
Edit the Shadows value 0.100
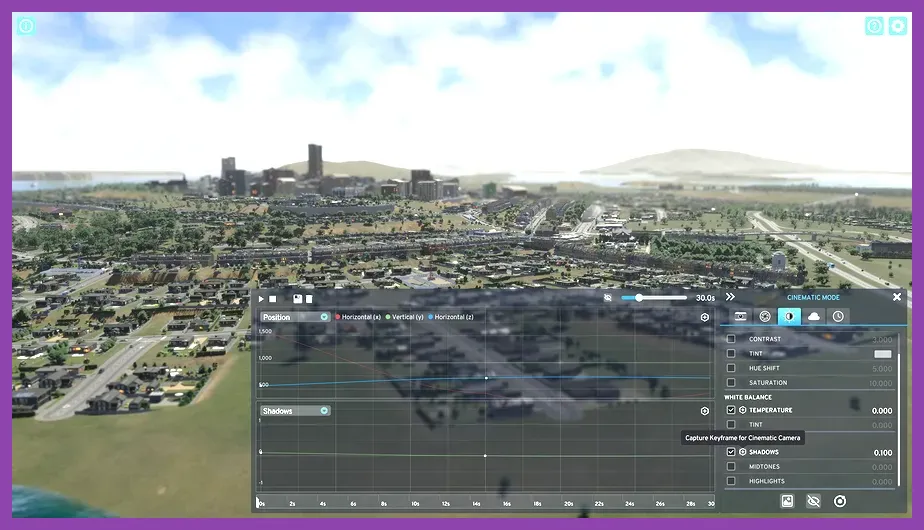pos(882,453)
